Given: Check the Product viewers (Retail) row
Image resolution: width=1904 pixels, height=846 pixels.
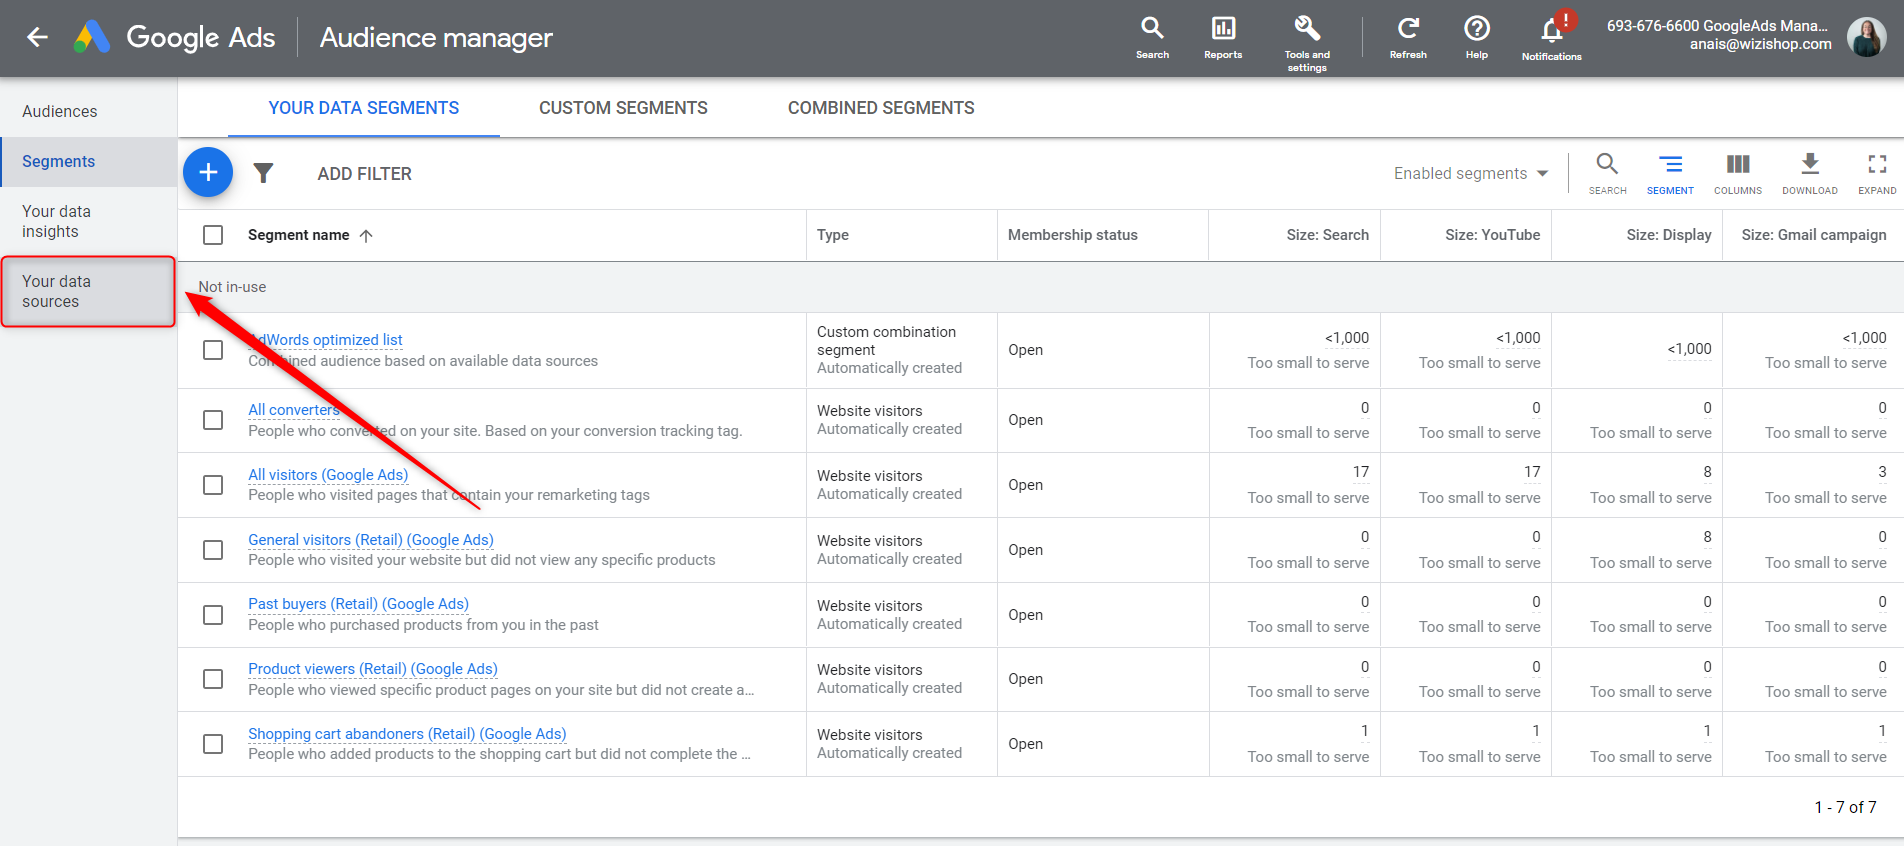Looking at the screenshot, I should 213,679.
